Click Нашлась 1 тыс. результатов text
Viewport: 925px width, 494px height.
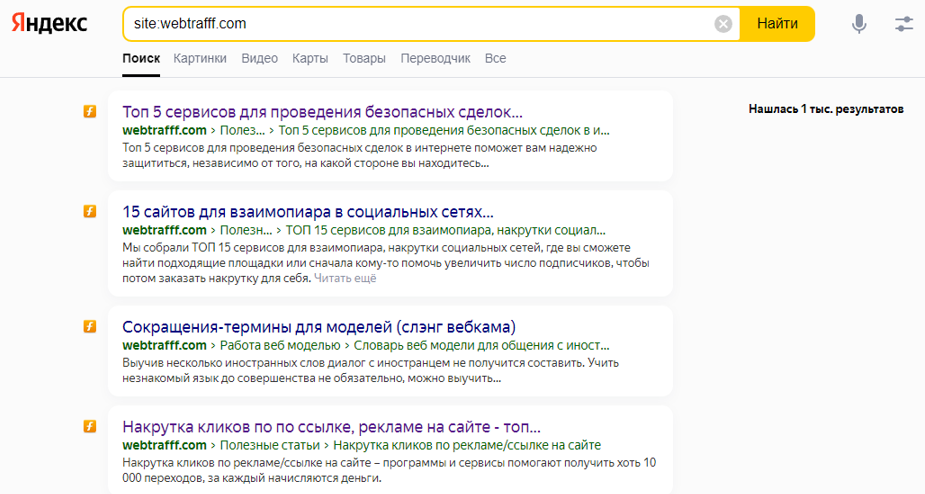826,109
